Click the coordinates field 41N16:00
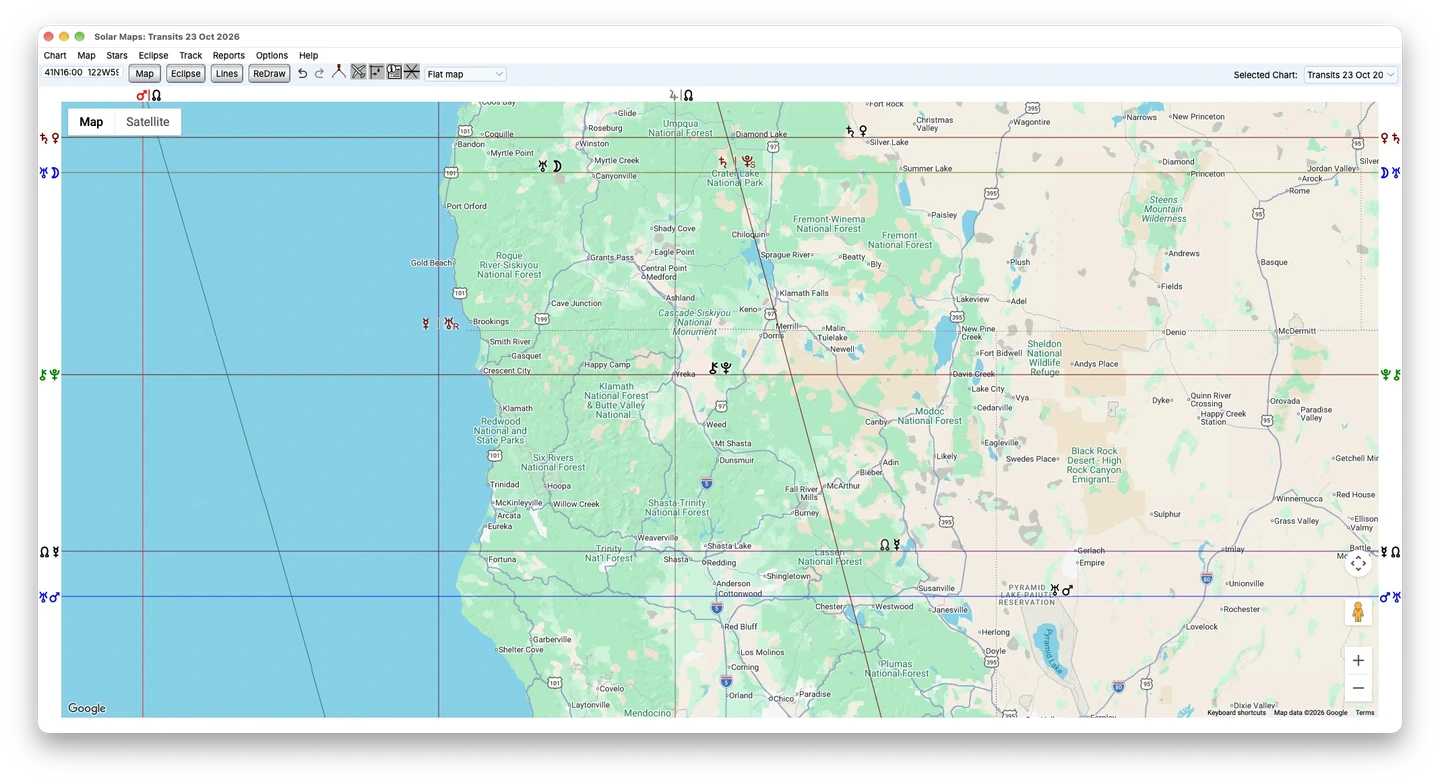This screenshot has height=783, width=1440. point(82,73)
